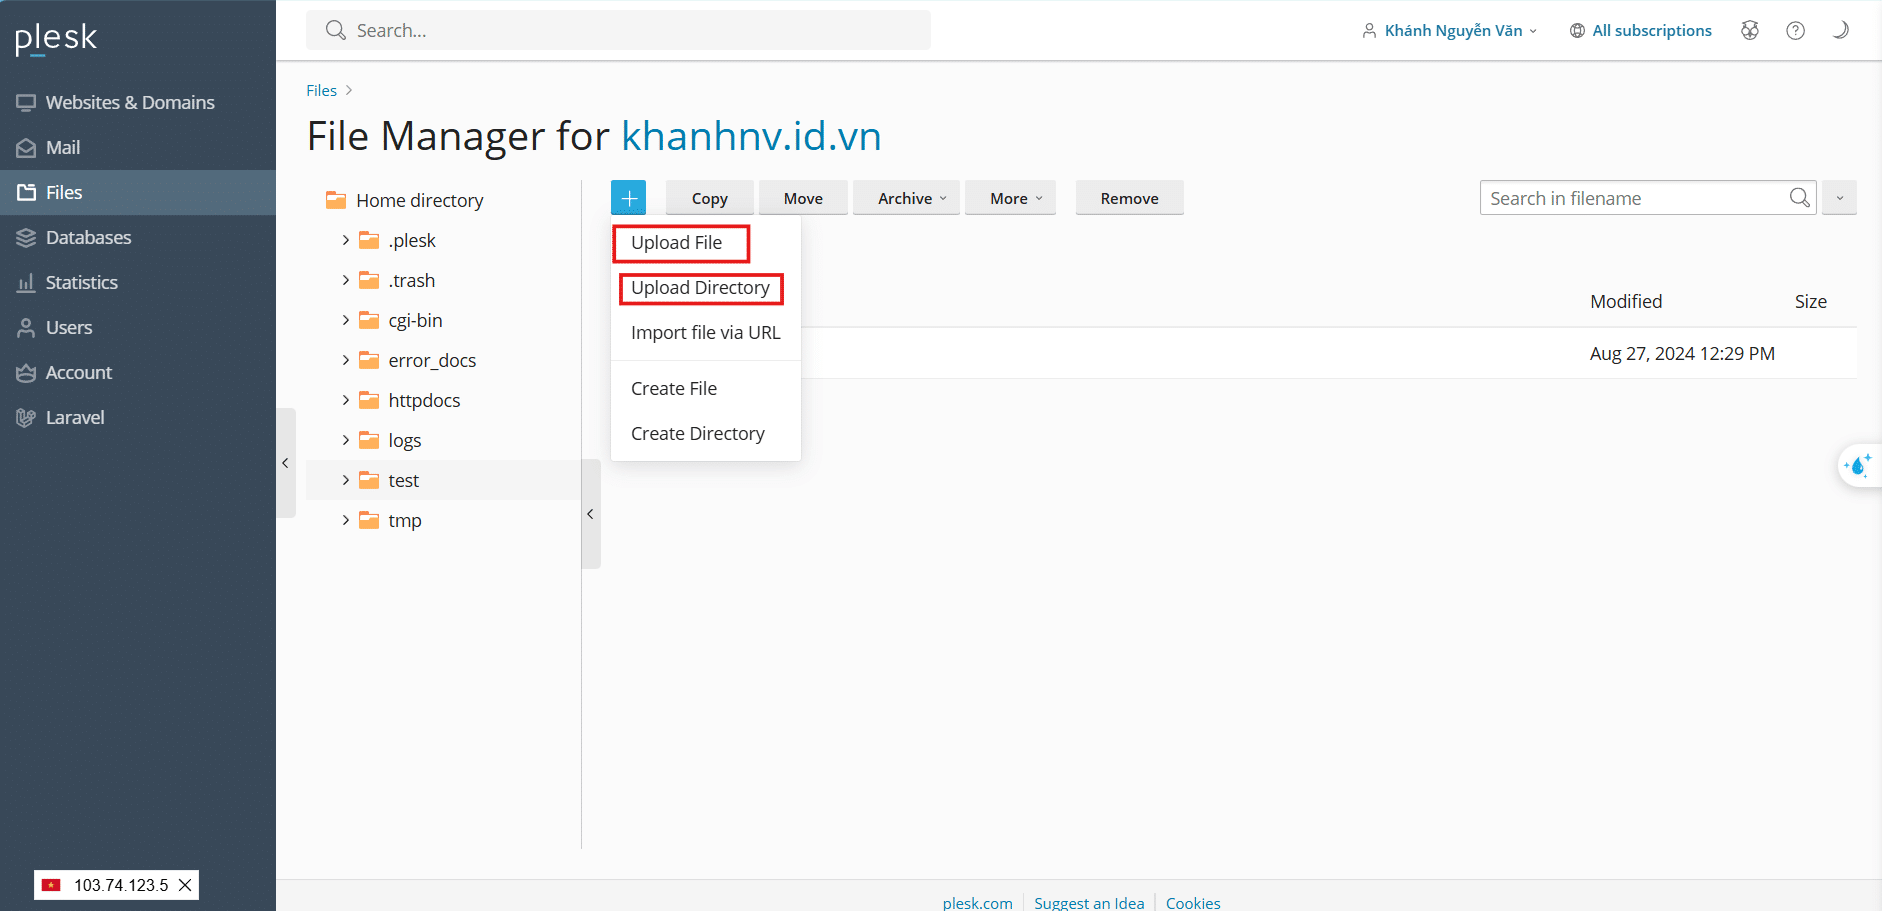
Task: Click the blue plus add-new button
Action: click(x=628, y=197)
